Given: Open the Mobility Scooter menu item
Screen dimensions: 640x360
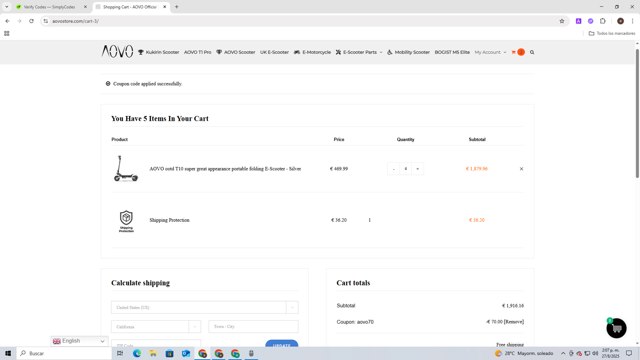Looking at the screenshot, I should coord(408,52).
